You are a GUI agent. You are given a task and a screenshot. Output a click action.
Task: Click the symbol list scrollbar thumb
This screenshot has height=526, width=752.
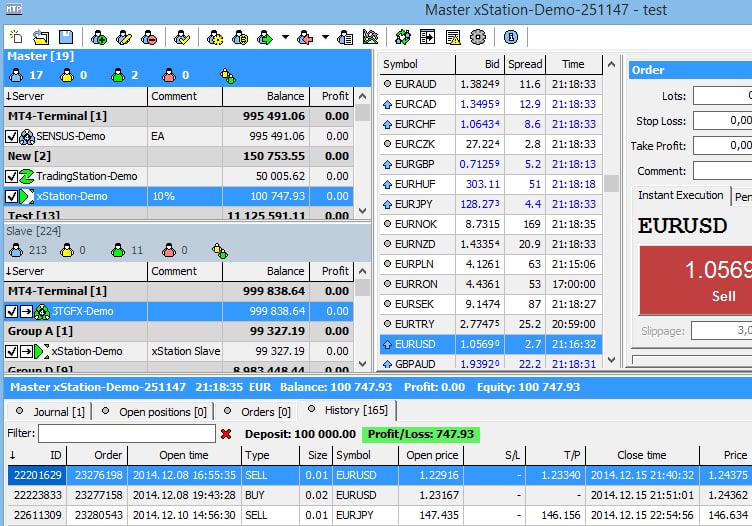click(611, 183)
